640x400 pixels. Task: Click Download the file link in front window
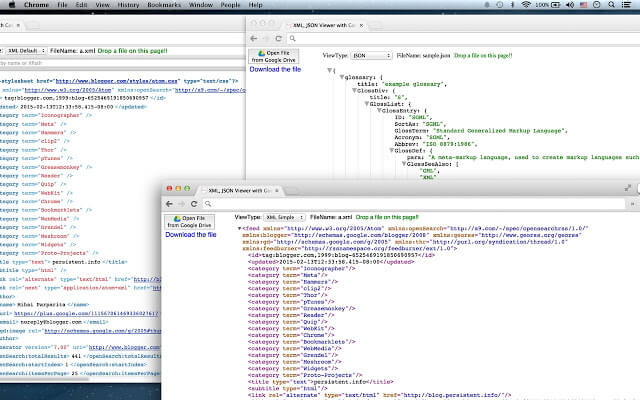point(191,234)
